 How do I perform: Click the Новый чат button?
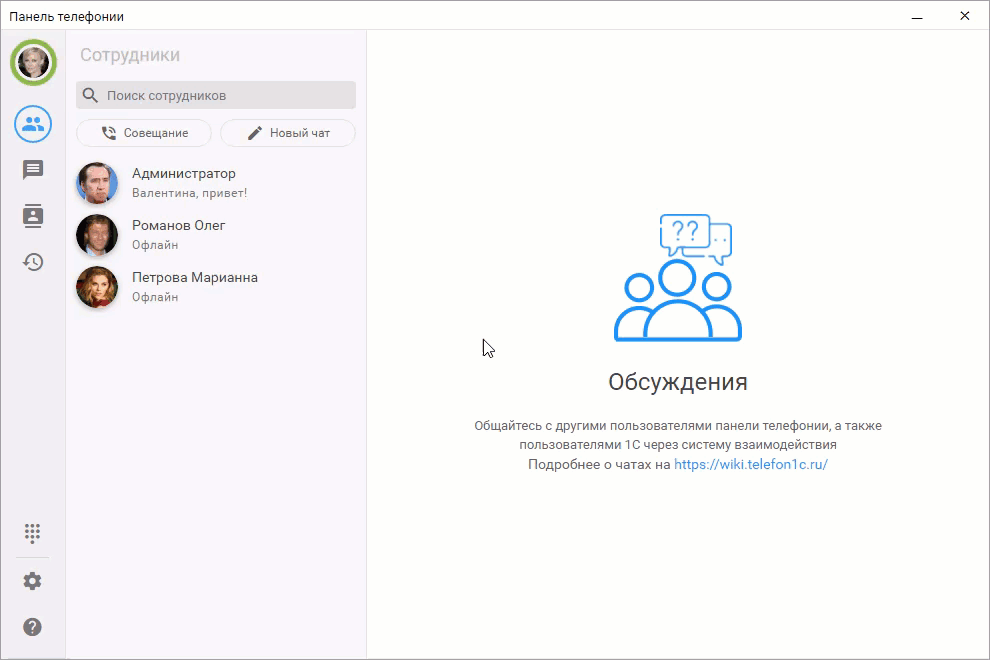288,133
